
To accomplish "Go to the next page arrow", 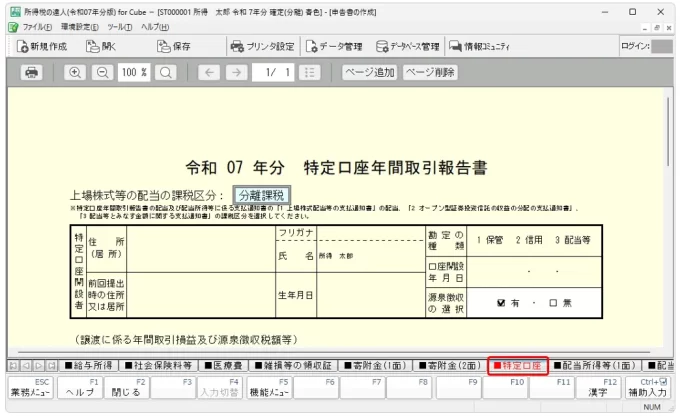I will point(235,73).
